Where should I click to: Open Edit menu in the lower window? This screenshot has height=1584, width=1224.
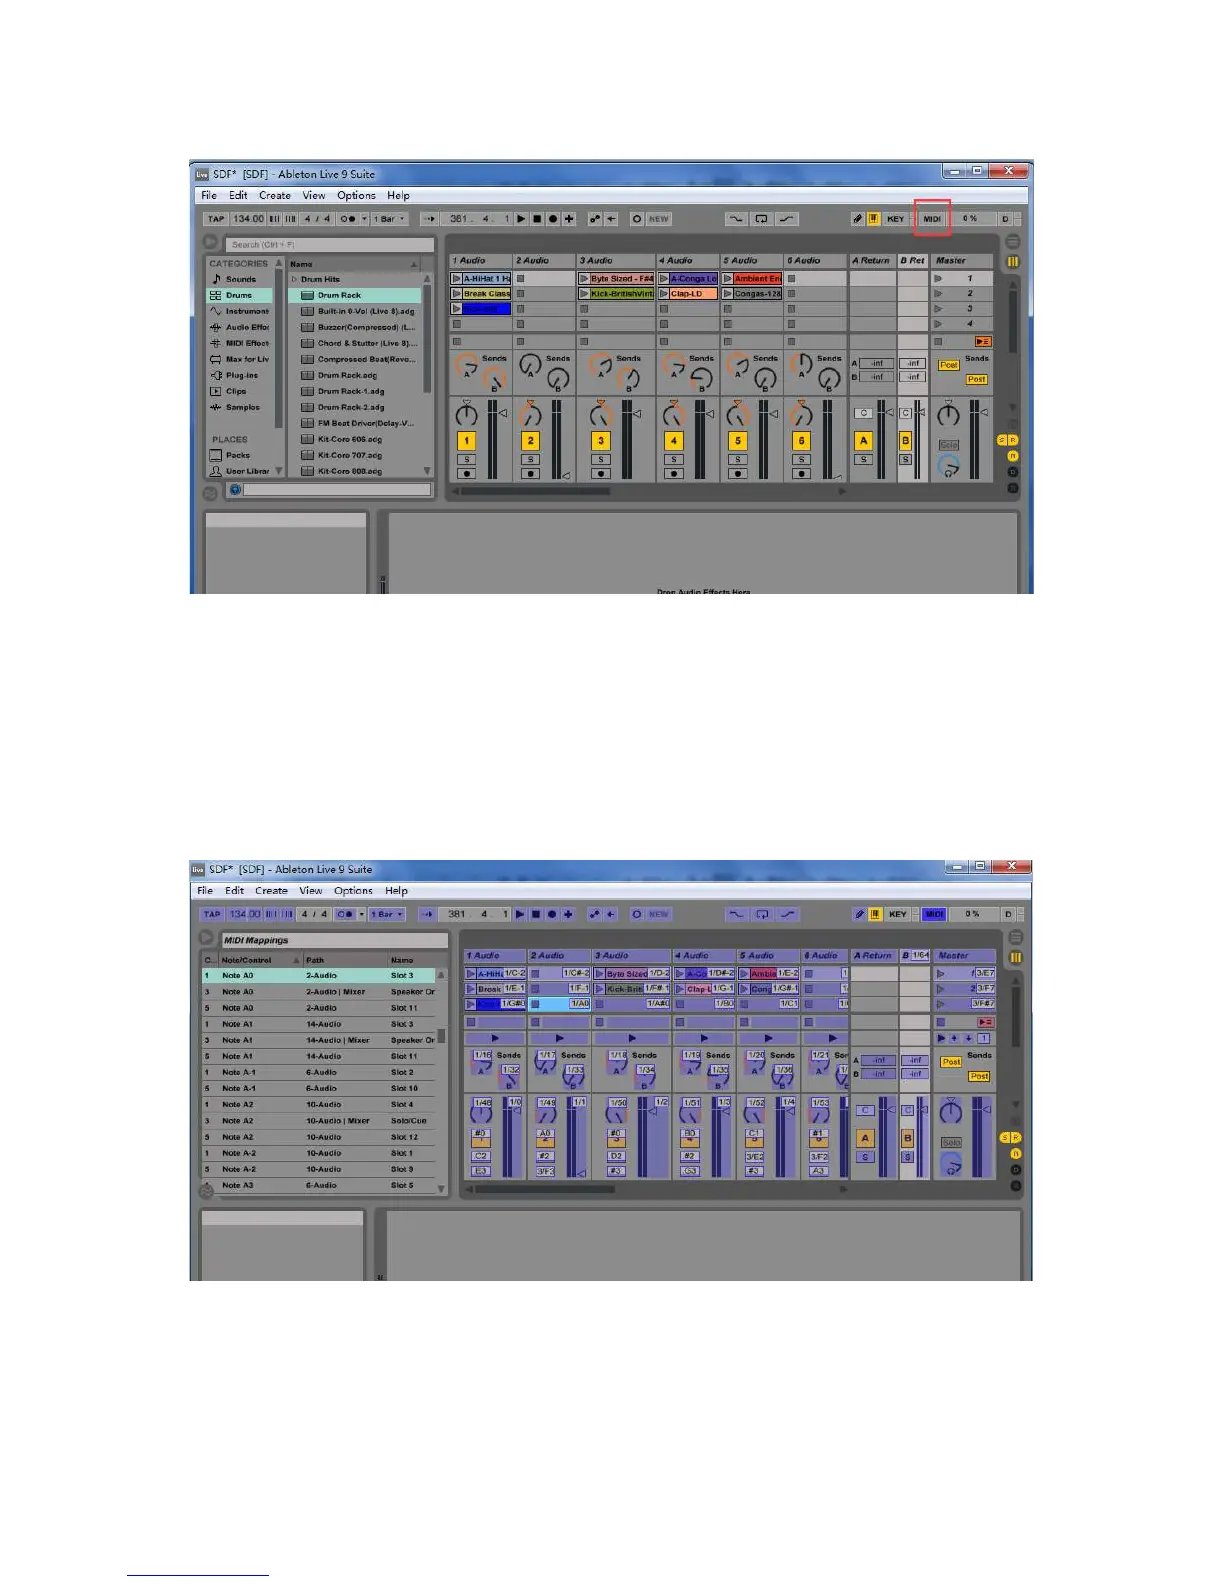coord(234,891)
